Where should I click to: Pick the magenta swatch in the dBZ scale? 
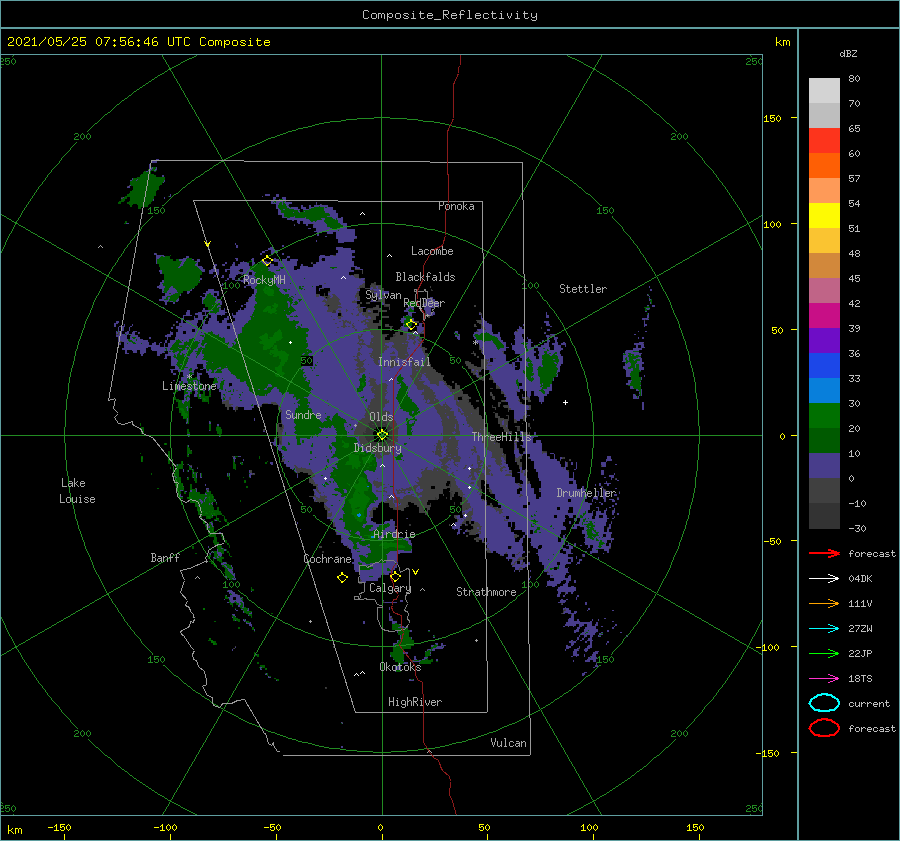click(824, 315)
